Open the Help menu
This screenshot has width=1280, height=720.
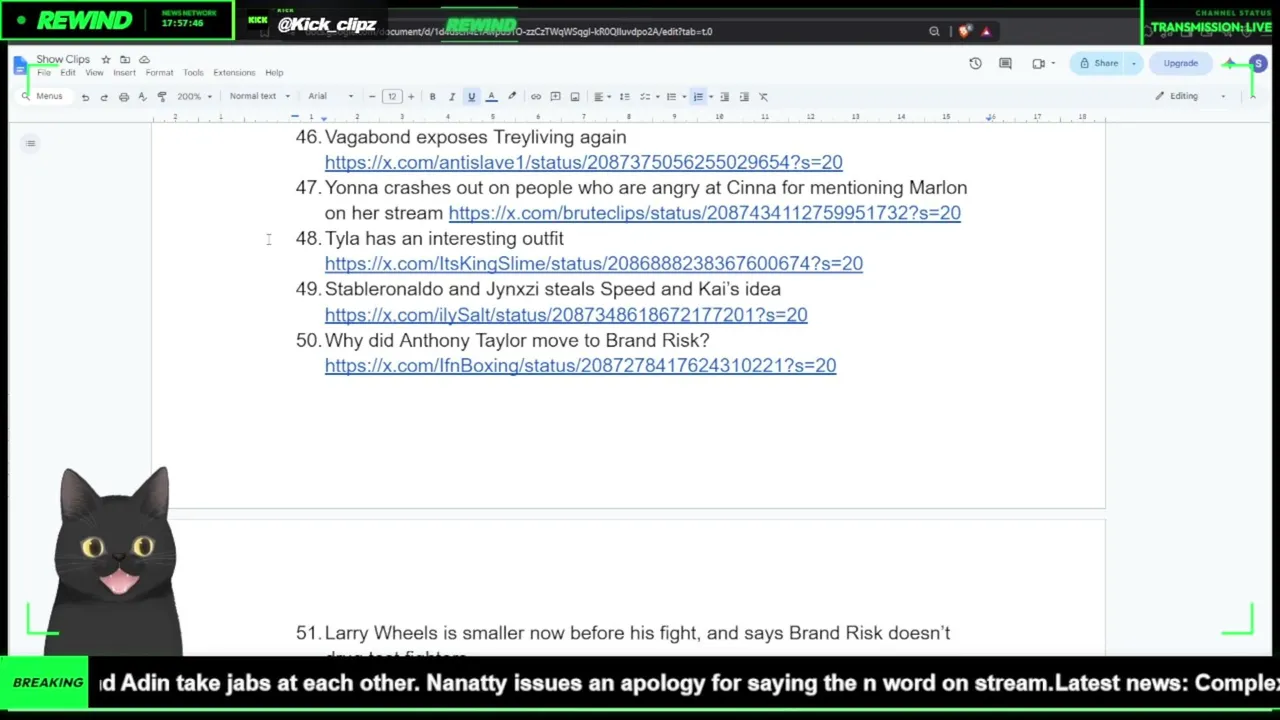pos(274,73)
